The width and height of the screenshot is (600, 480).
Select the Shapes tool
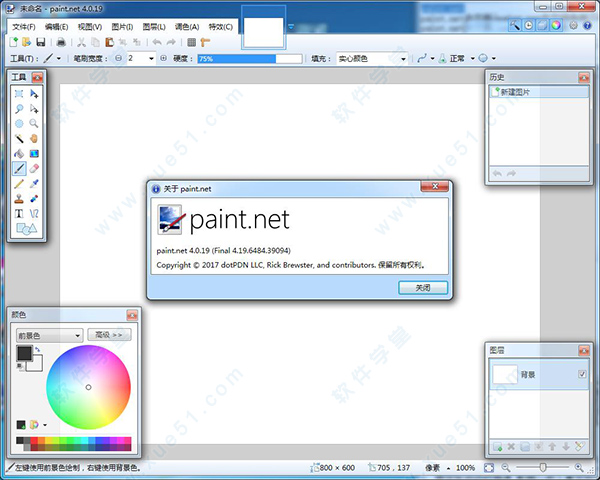click(27, 229)
